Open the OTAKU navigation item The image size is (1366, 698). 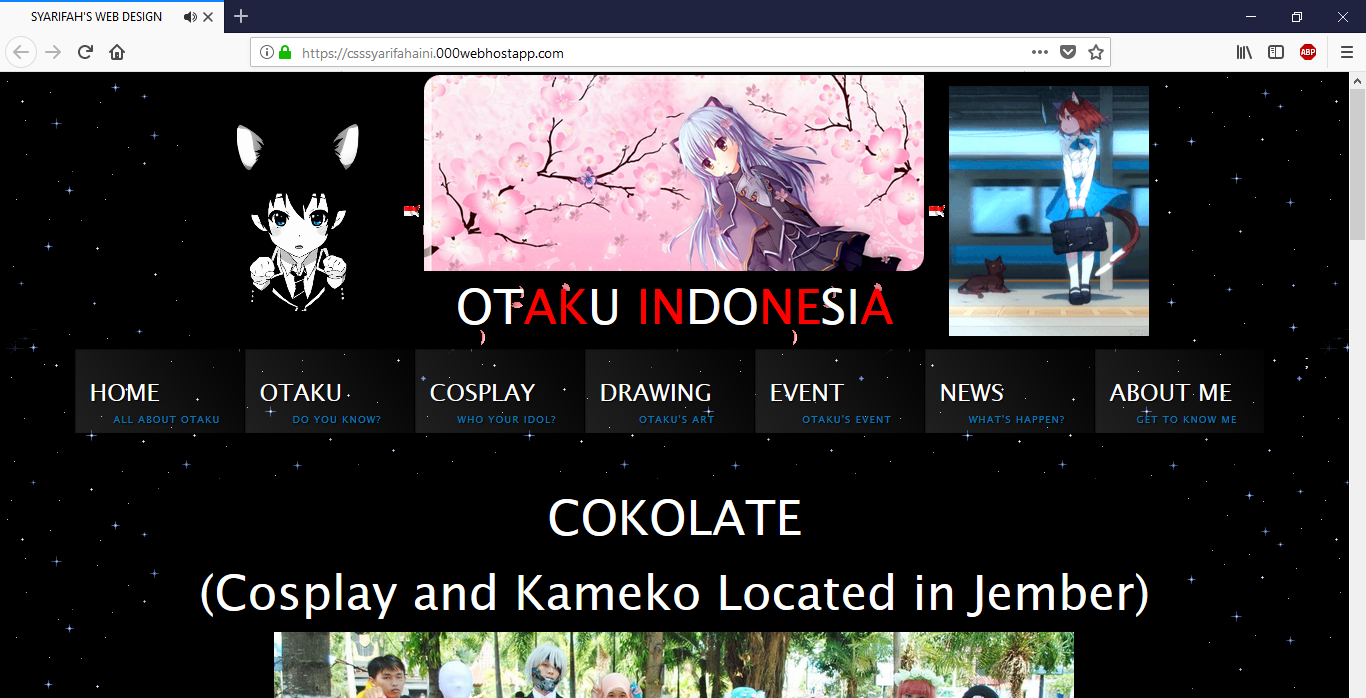pyautogui.click(x=330, y=391)
